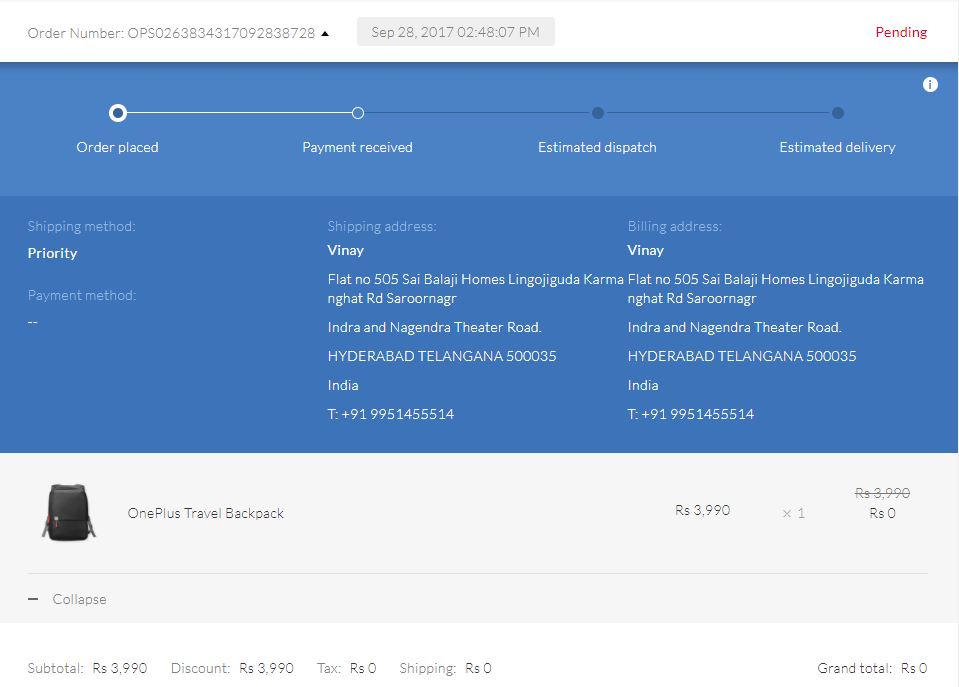Viewport: 959px width, 687px height.
Task: Click the Priority shipping method value
Action: pyautogui.click(x=52, y=253)
